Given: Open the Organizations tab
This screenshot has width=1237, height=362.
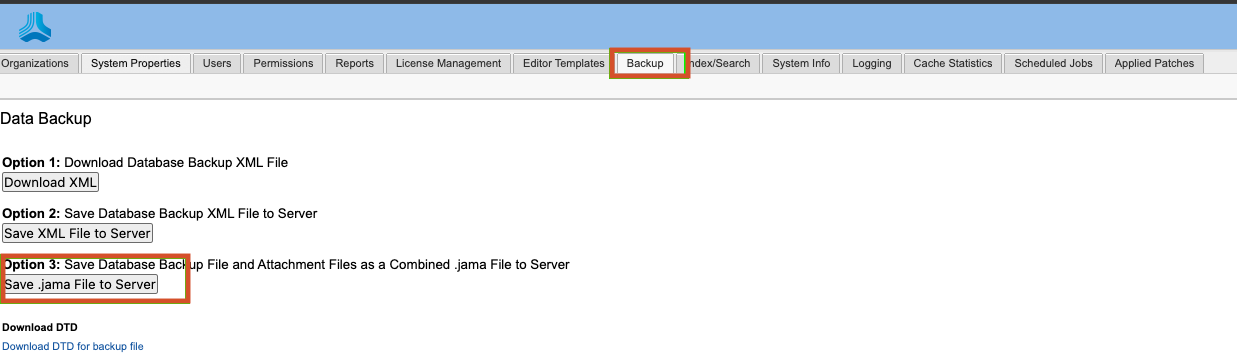Looking at the screenshot, I should pos(35,63).
